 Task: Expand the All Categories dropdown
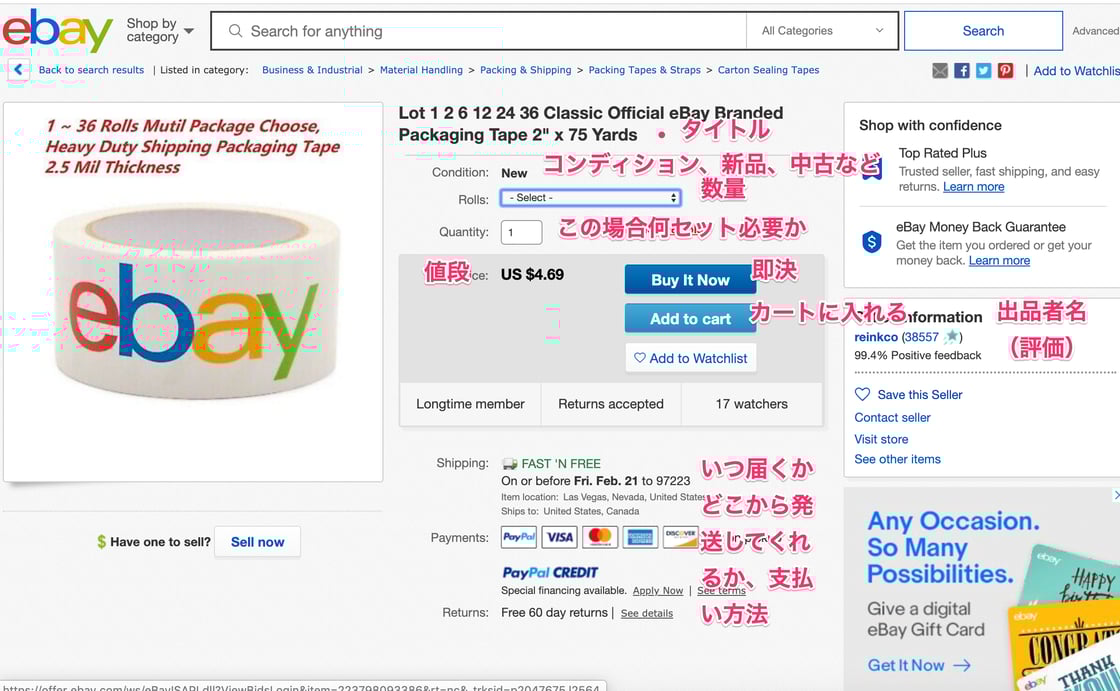[822, 31]
